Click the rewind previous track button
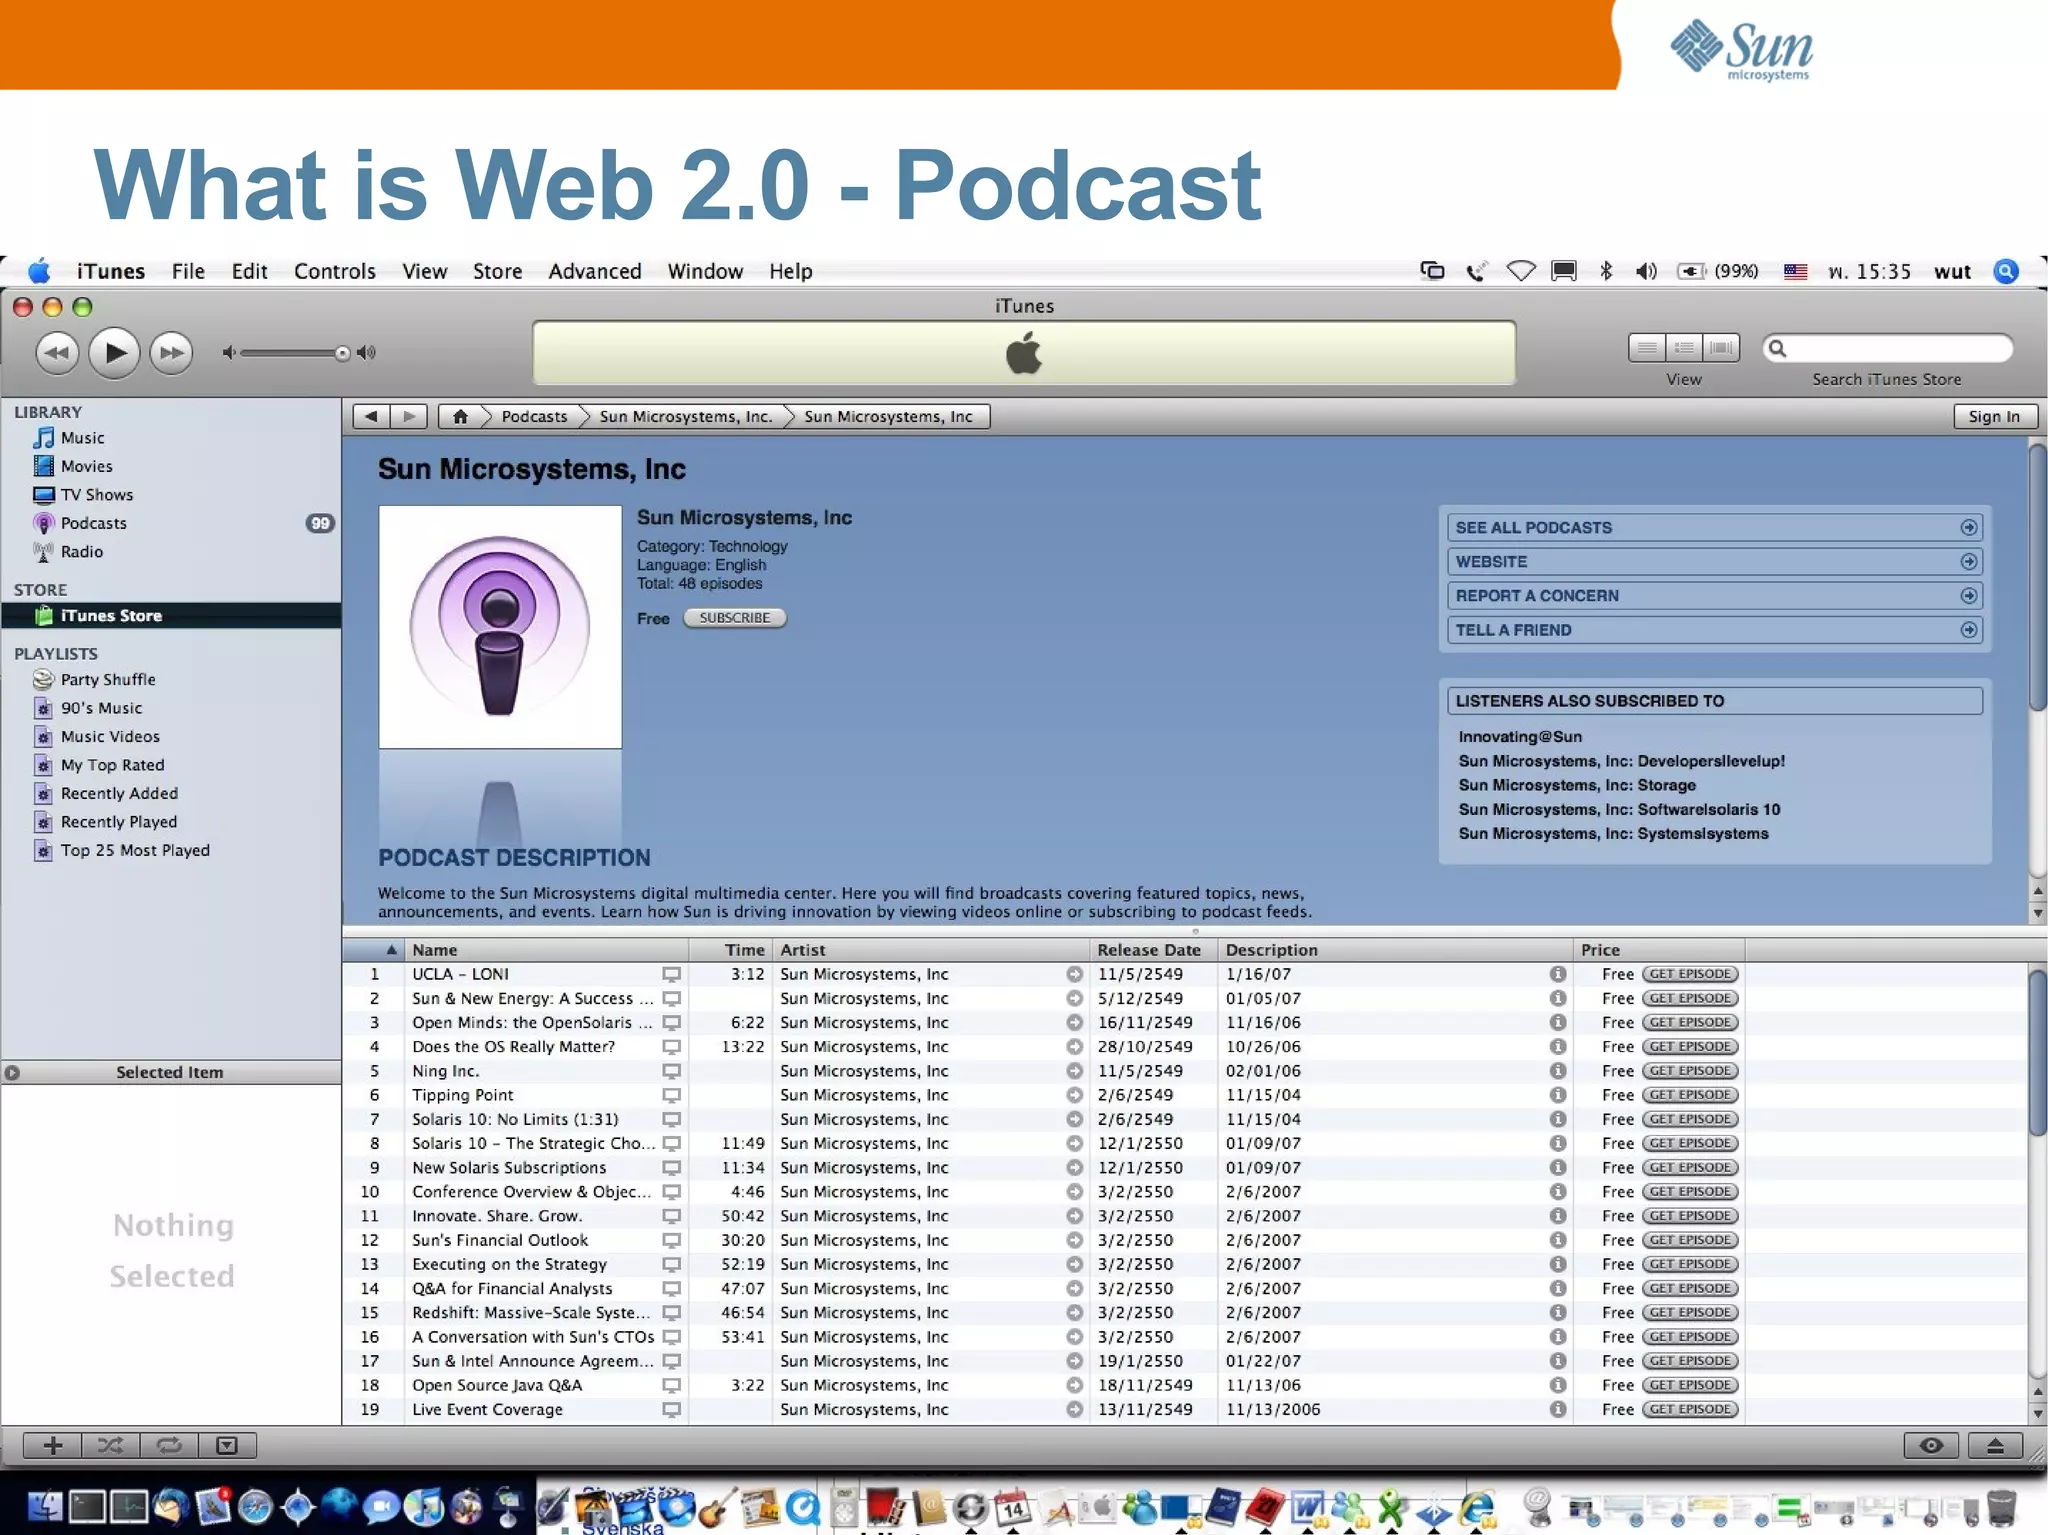Viewport: 2048px width, 1535px height. tap(57, 353)
